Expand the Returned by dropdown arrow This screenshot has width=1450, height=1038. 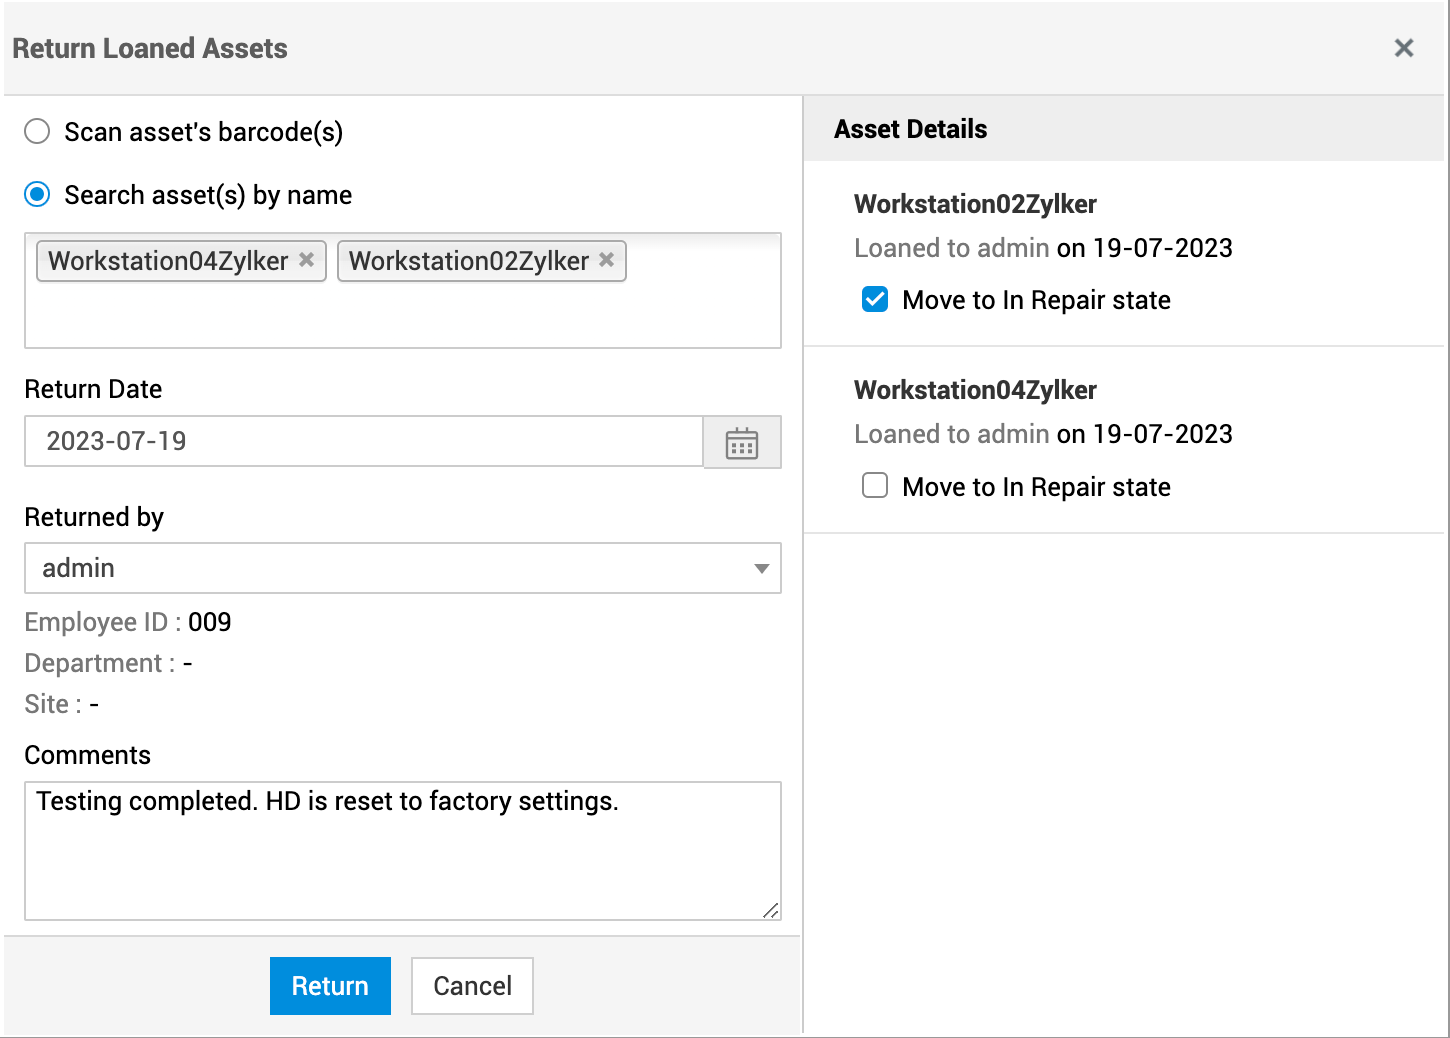pyautogui.click(x=761, y=568)
